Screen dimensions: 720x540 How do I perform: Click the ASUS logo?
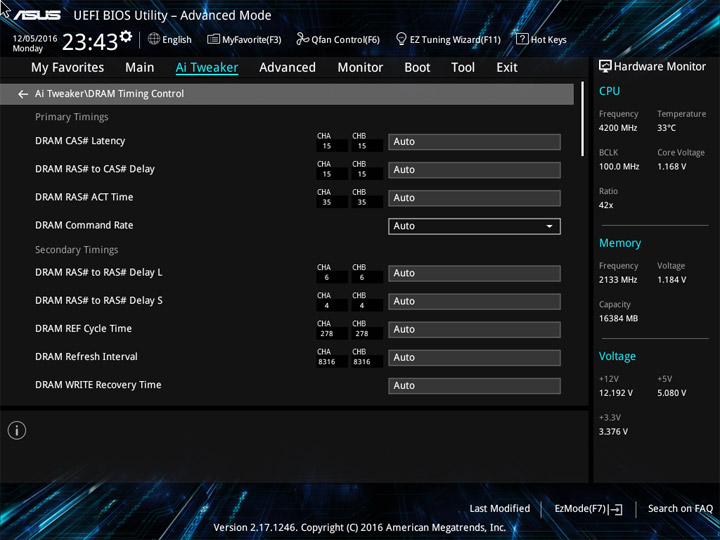[37, 15]
